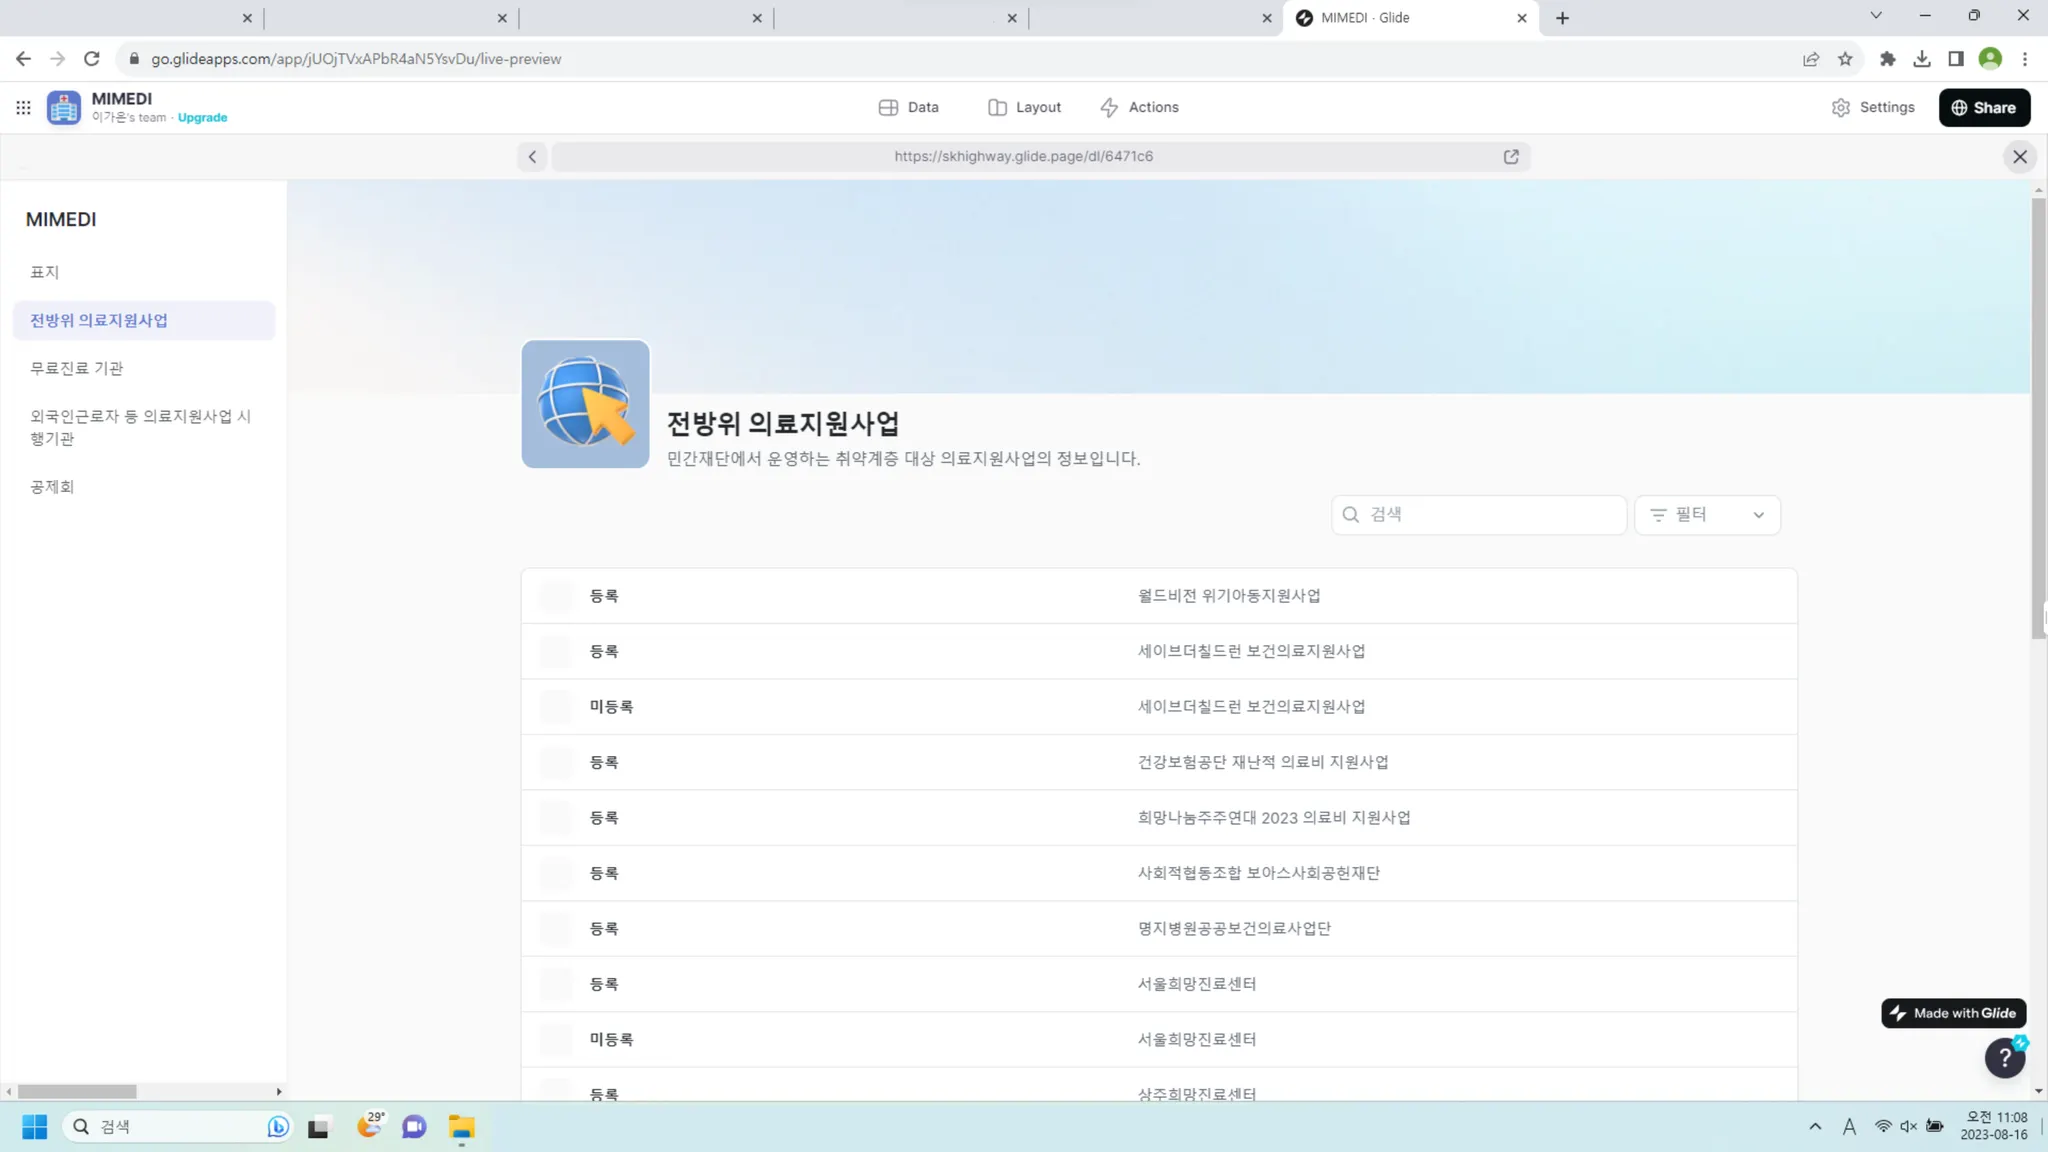Bookmark the page with the star icon
The height and width of the screenshot is (1152, 2048).
point(1845,59)
